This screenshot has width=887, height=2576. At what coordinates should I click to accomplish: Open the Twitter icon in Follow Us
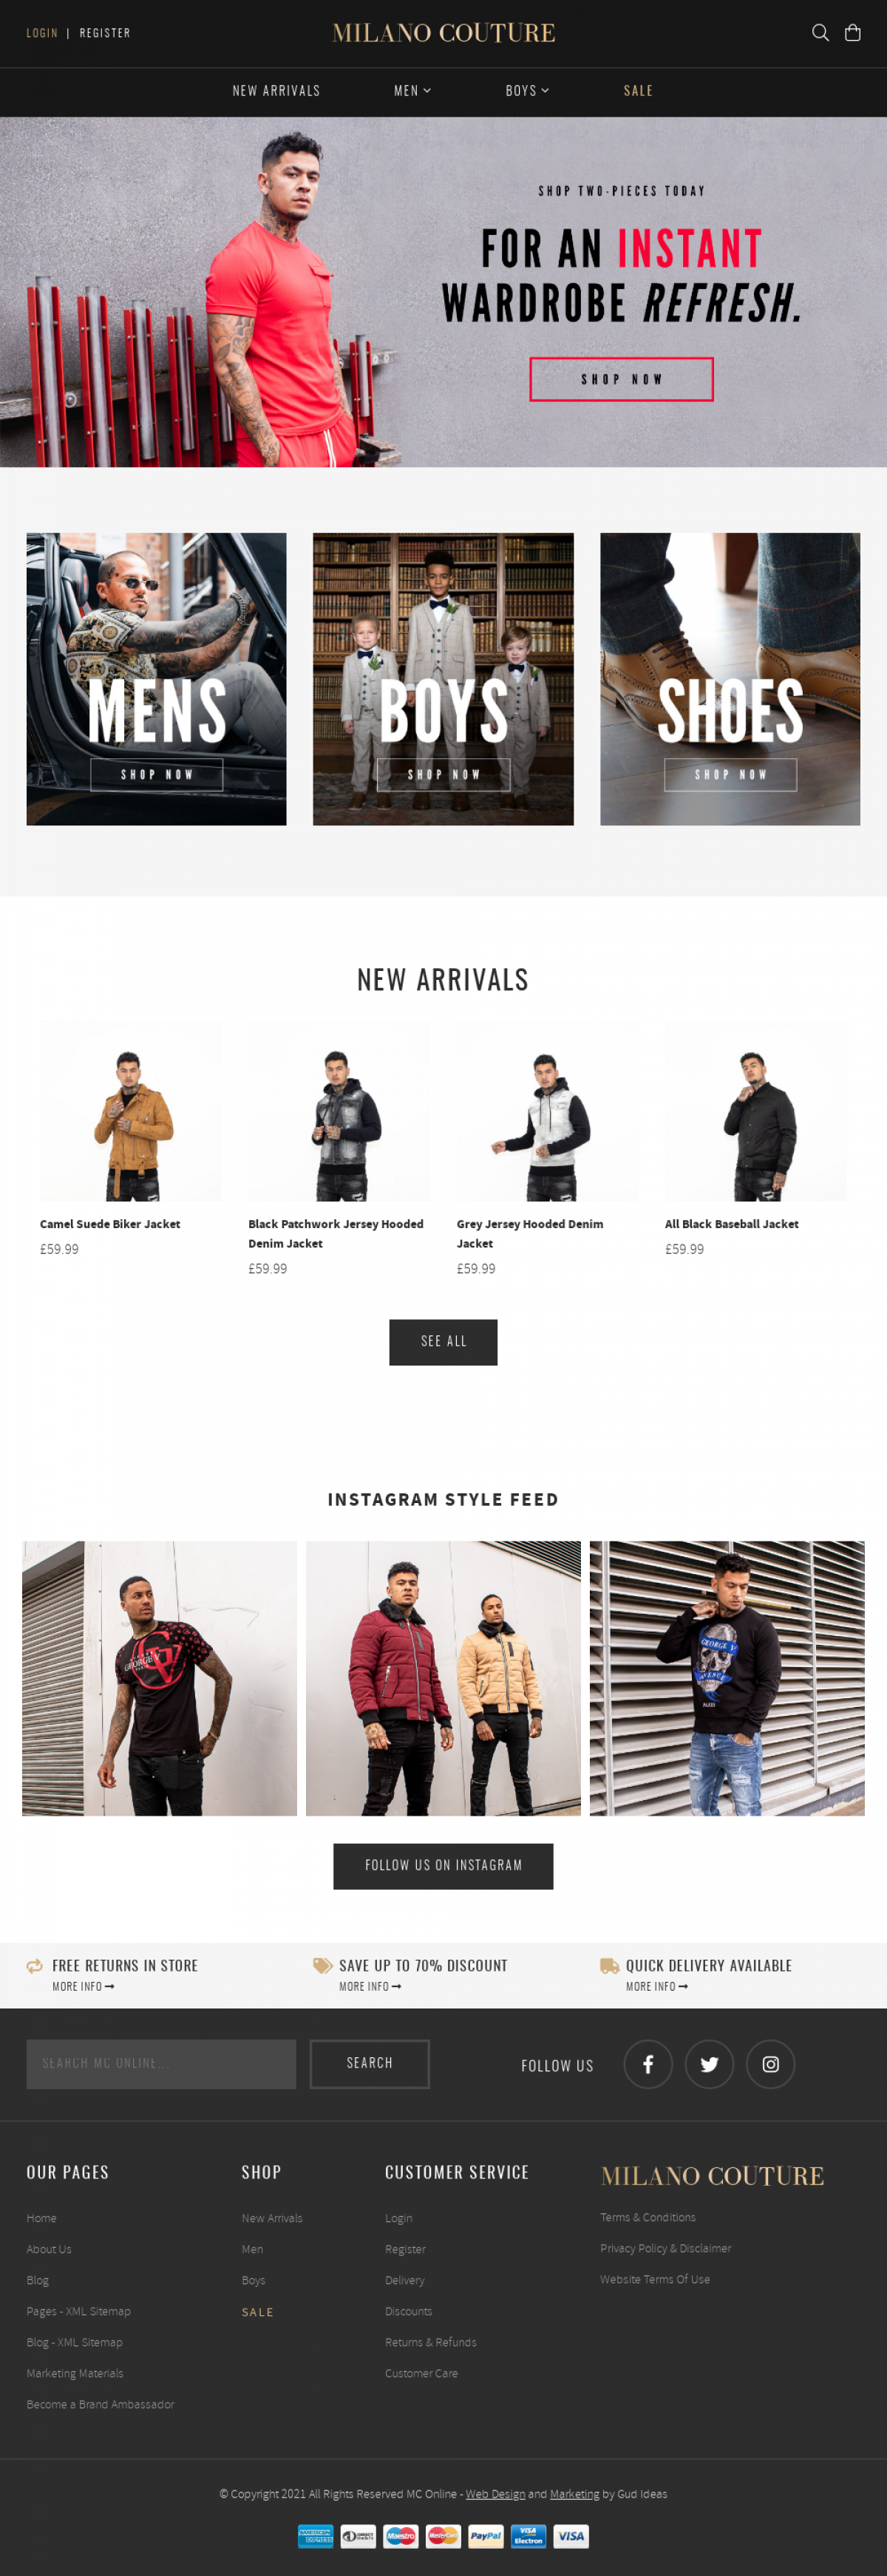point(709,2064)
